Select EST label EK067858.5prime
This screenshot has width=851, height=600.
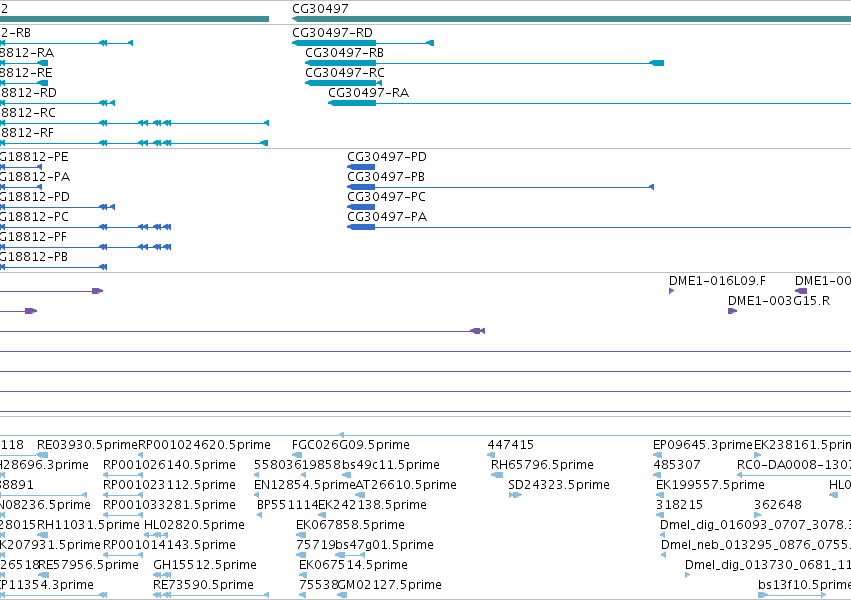pos(350,525)
